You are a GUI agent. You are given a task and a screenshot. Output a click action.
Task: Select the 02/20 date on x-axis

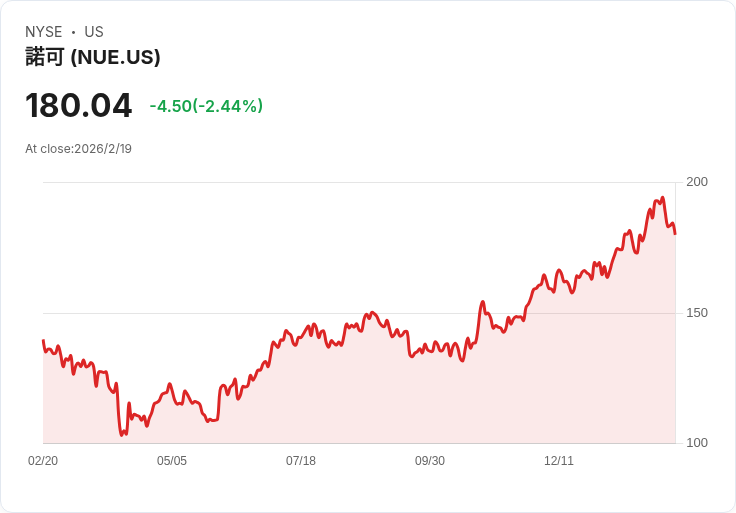pos(43,461)
